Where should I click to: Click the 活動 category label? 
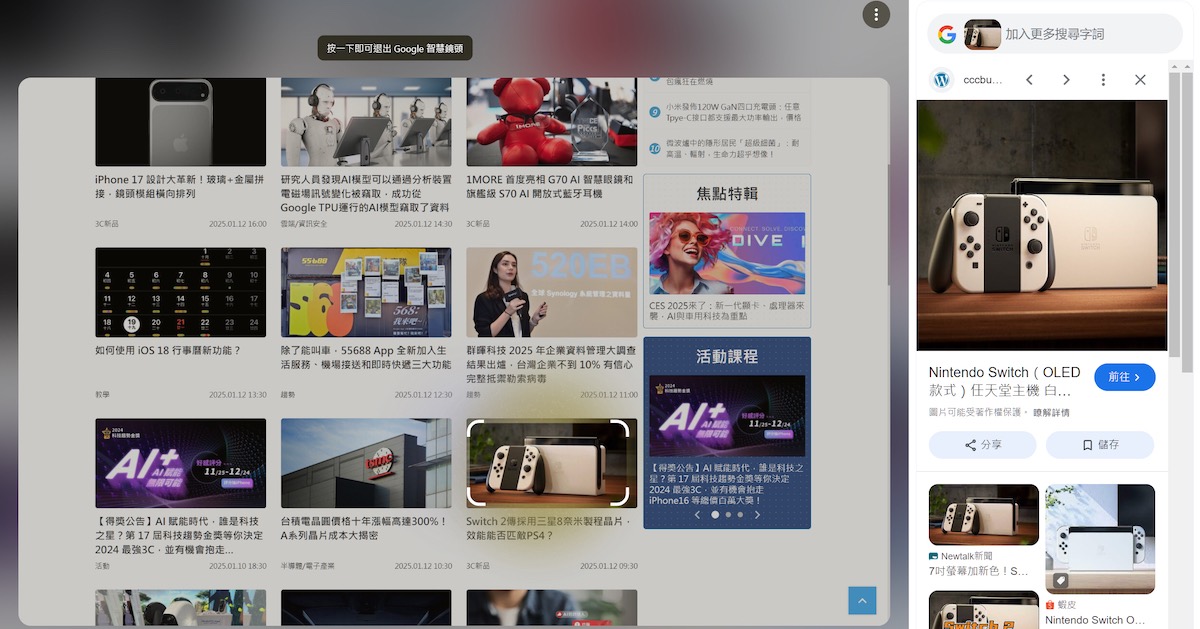pyautogui.click(x=103, y=566)
